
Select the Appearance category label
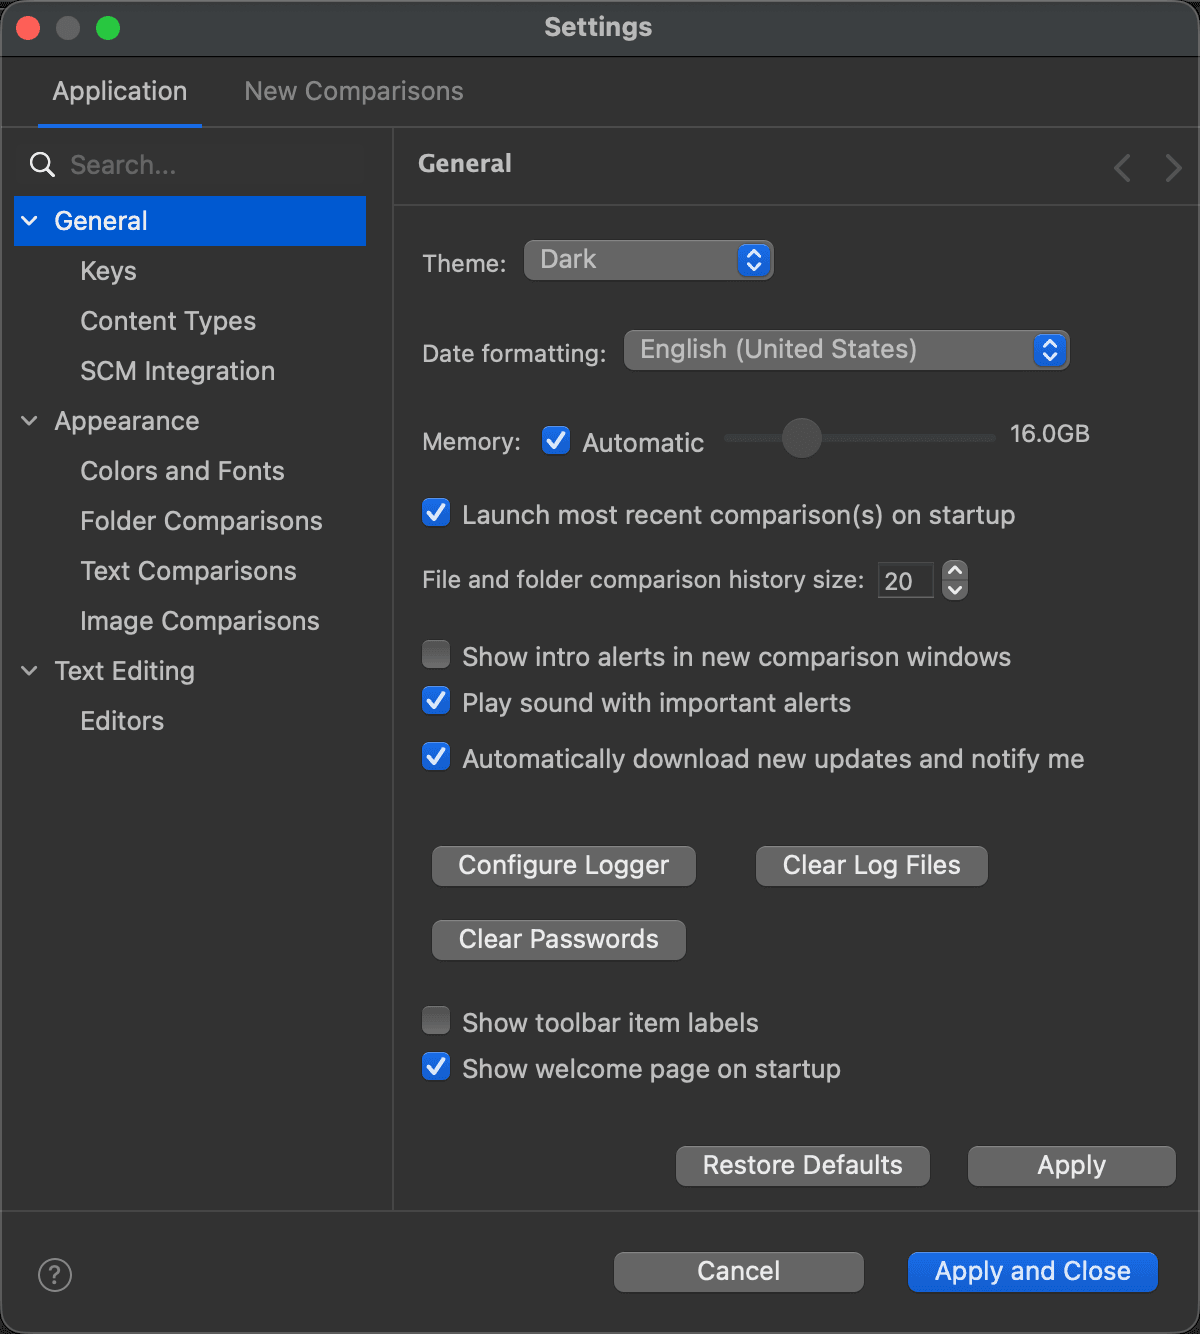pos(127,421)
